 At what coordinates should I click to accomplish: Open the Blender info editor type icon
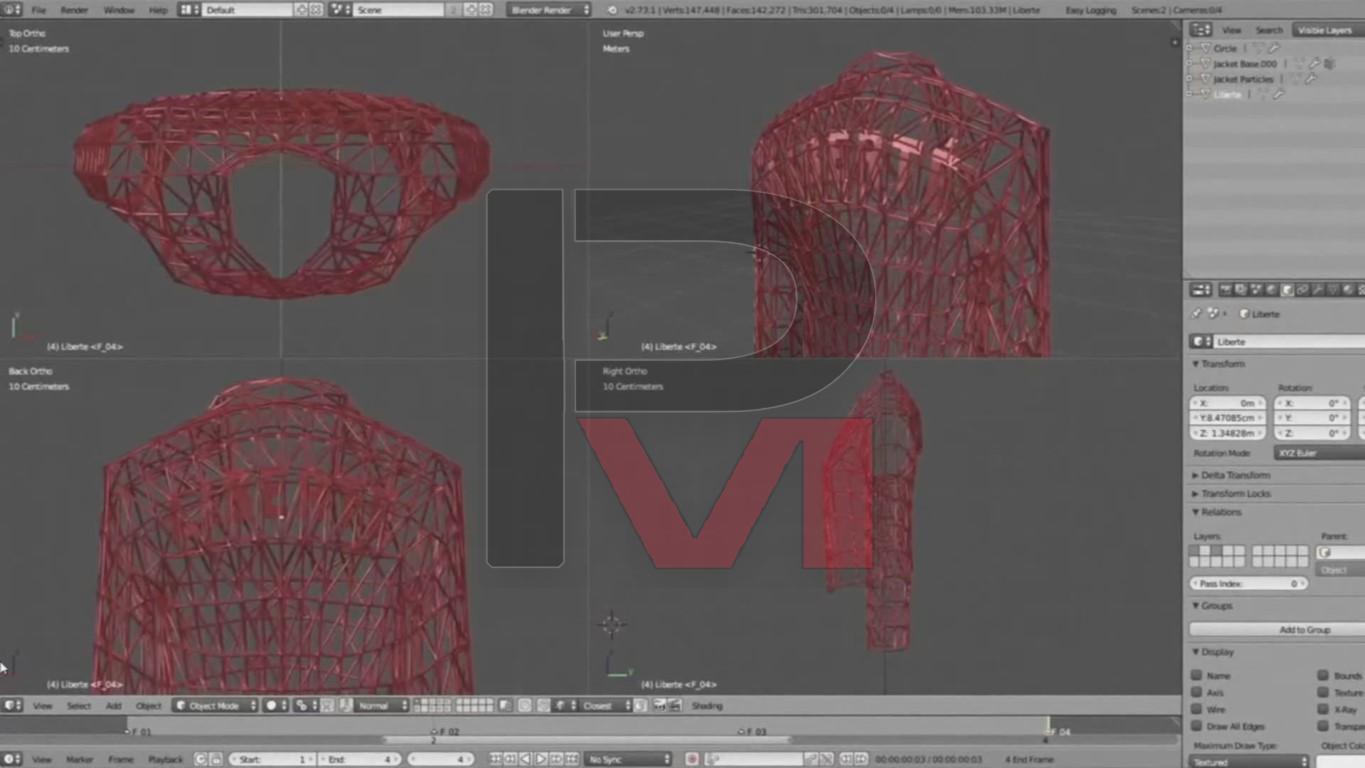[x=11, y=9]
